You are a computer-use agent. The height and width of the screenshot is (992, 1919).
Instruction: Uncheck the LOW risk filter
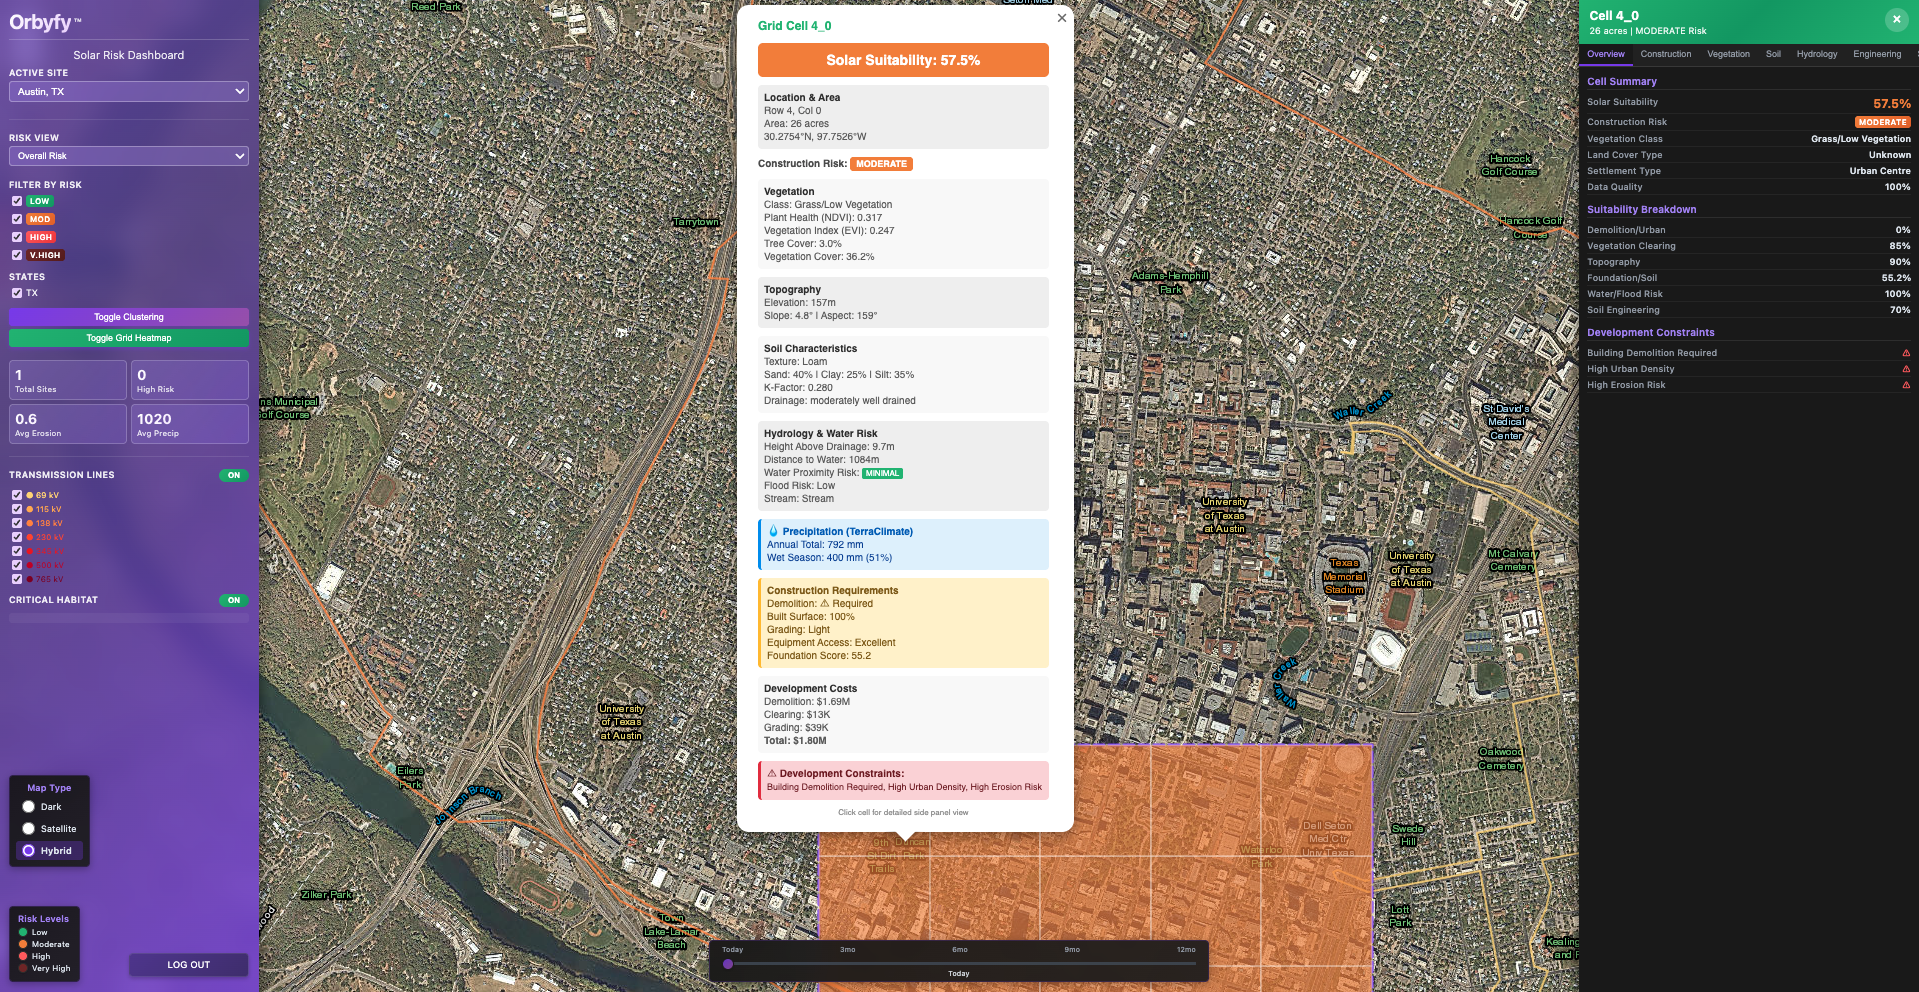[17, 201]
